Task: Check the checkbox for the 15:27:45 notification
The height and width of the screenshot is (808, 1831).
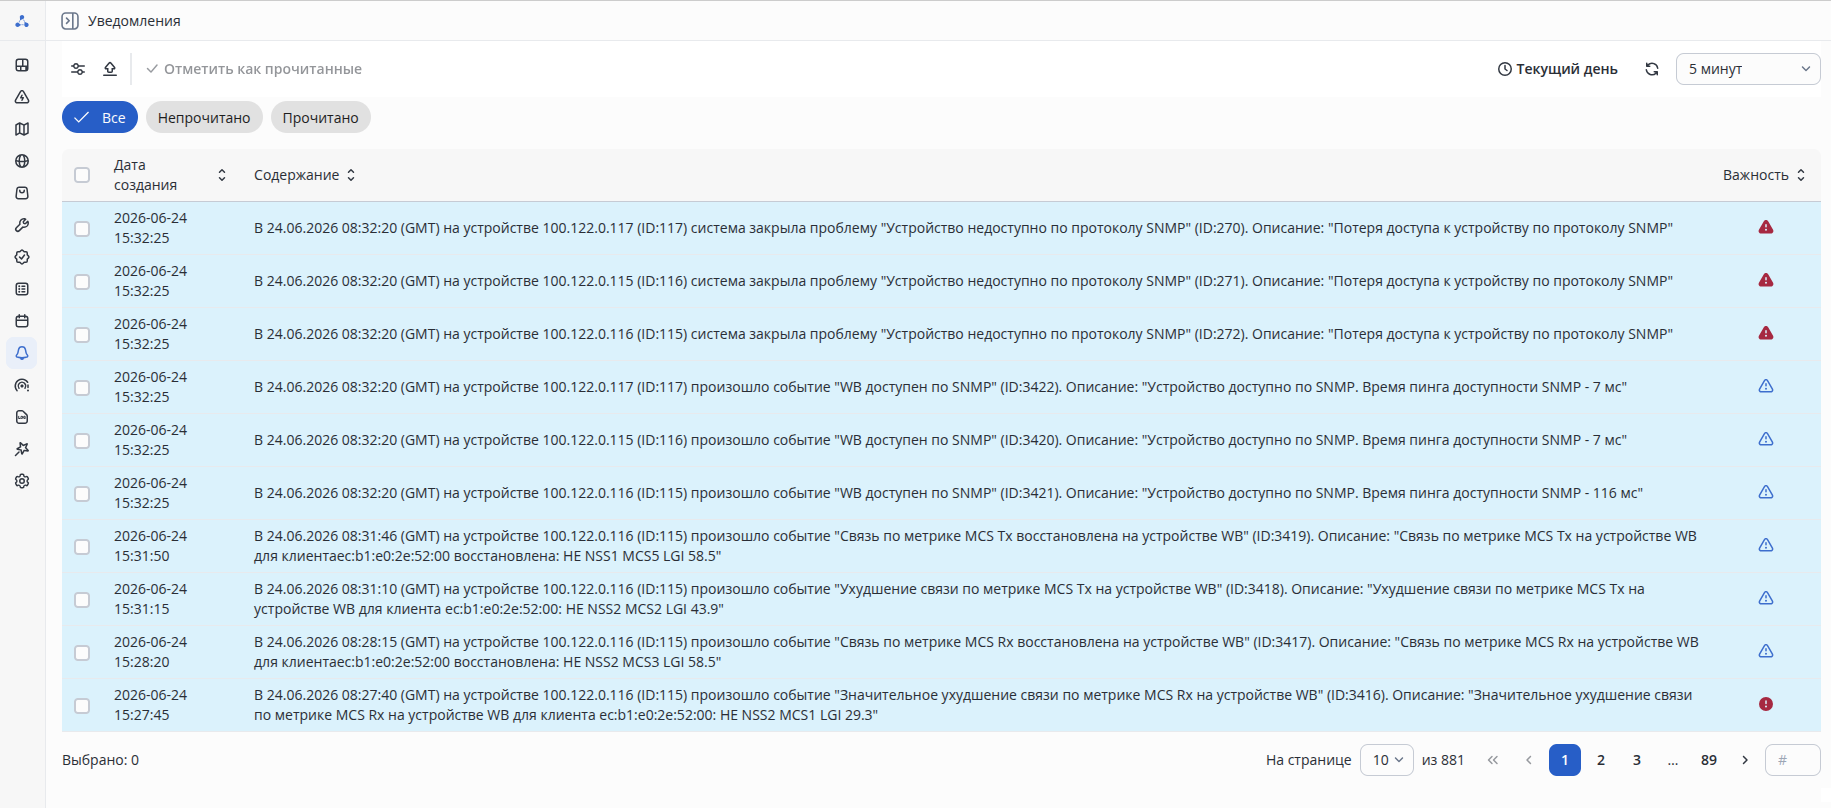Action: point(82,706)
